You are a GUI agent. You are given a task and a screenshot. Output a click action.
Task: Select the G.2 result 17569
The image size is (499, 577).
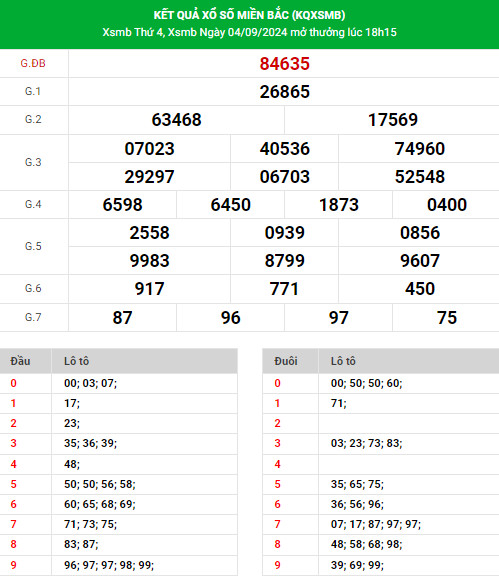click(393, 120)
